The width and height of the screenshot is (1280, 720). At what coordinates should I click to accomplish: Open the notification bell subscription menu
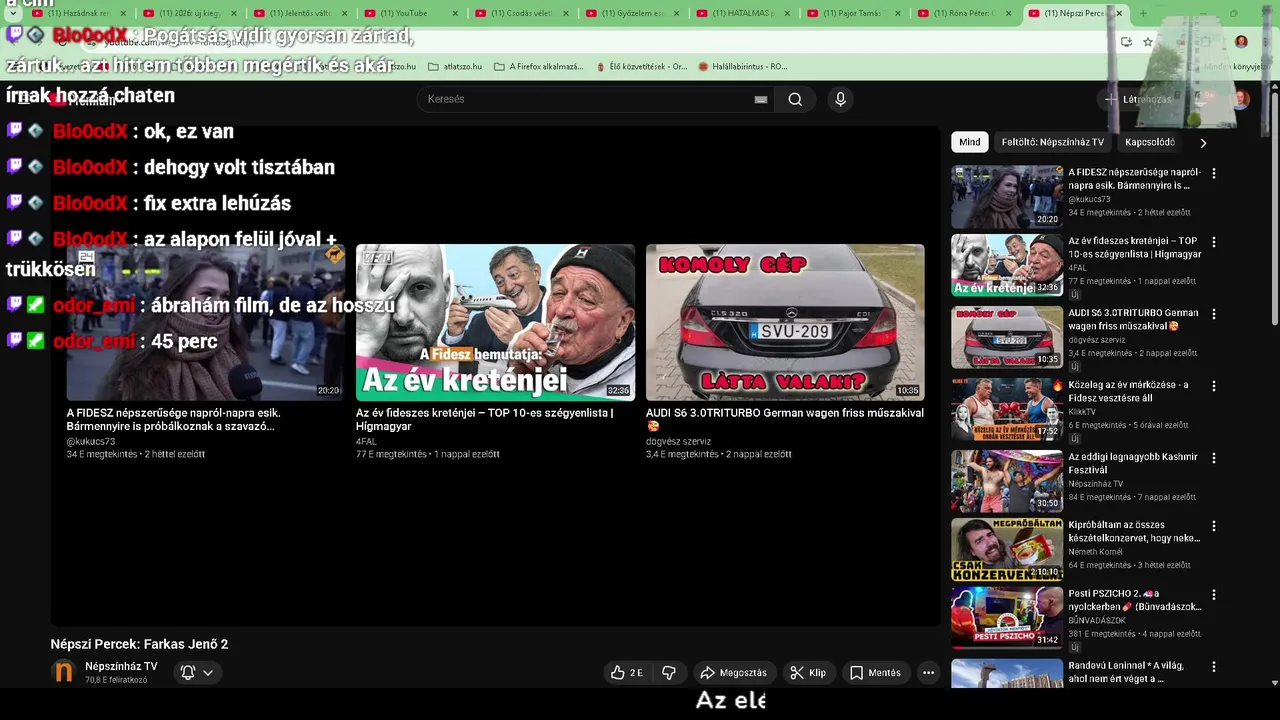tap(197, 673)
